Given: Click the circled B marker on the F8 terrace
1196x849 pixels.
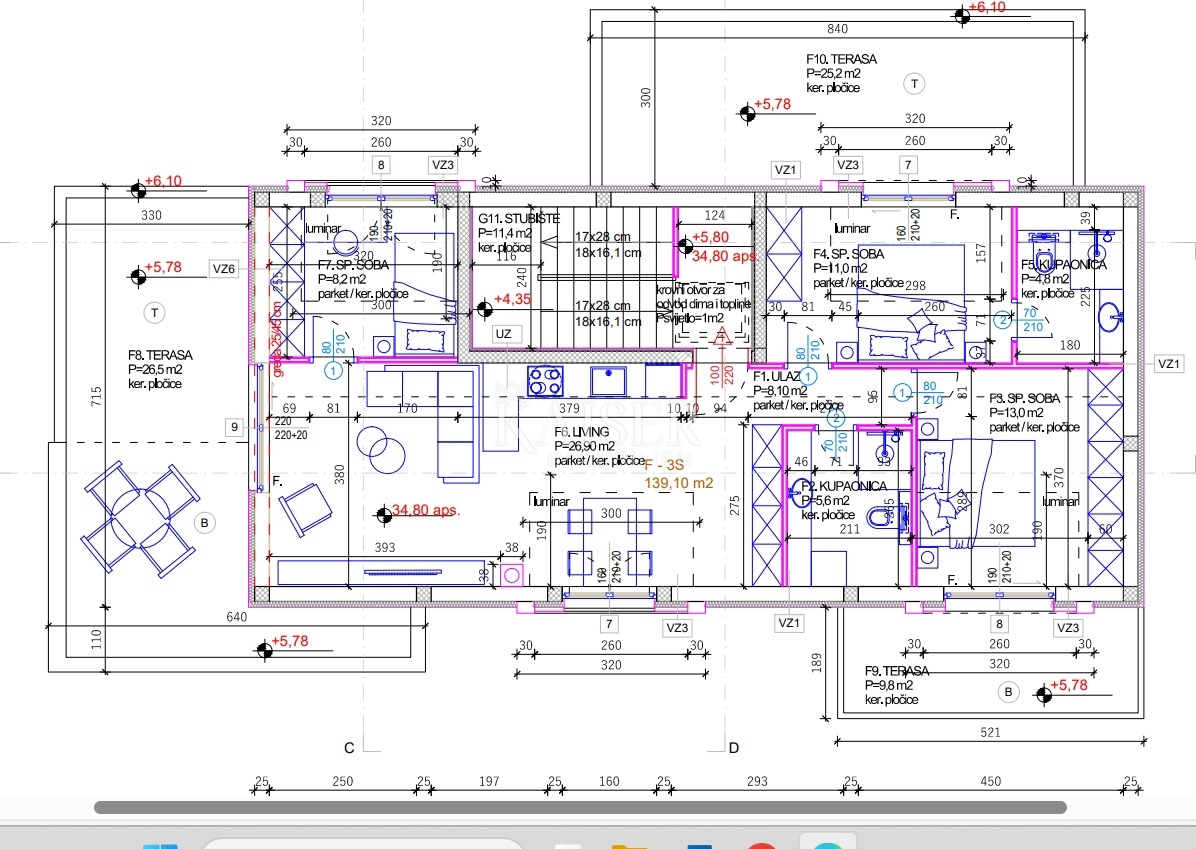Looking at the screenshot, I should 203,521.
